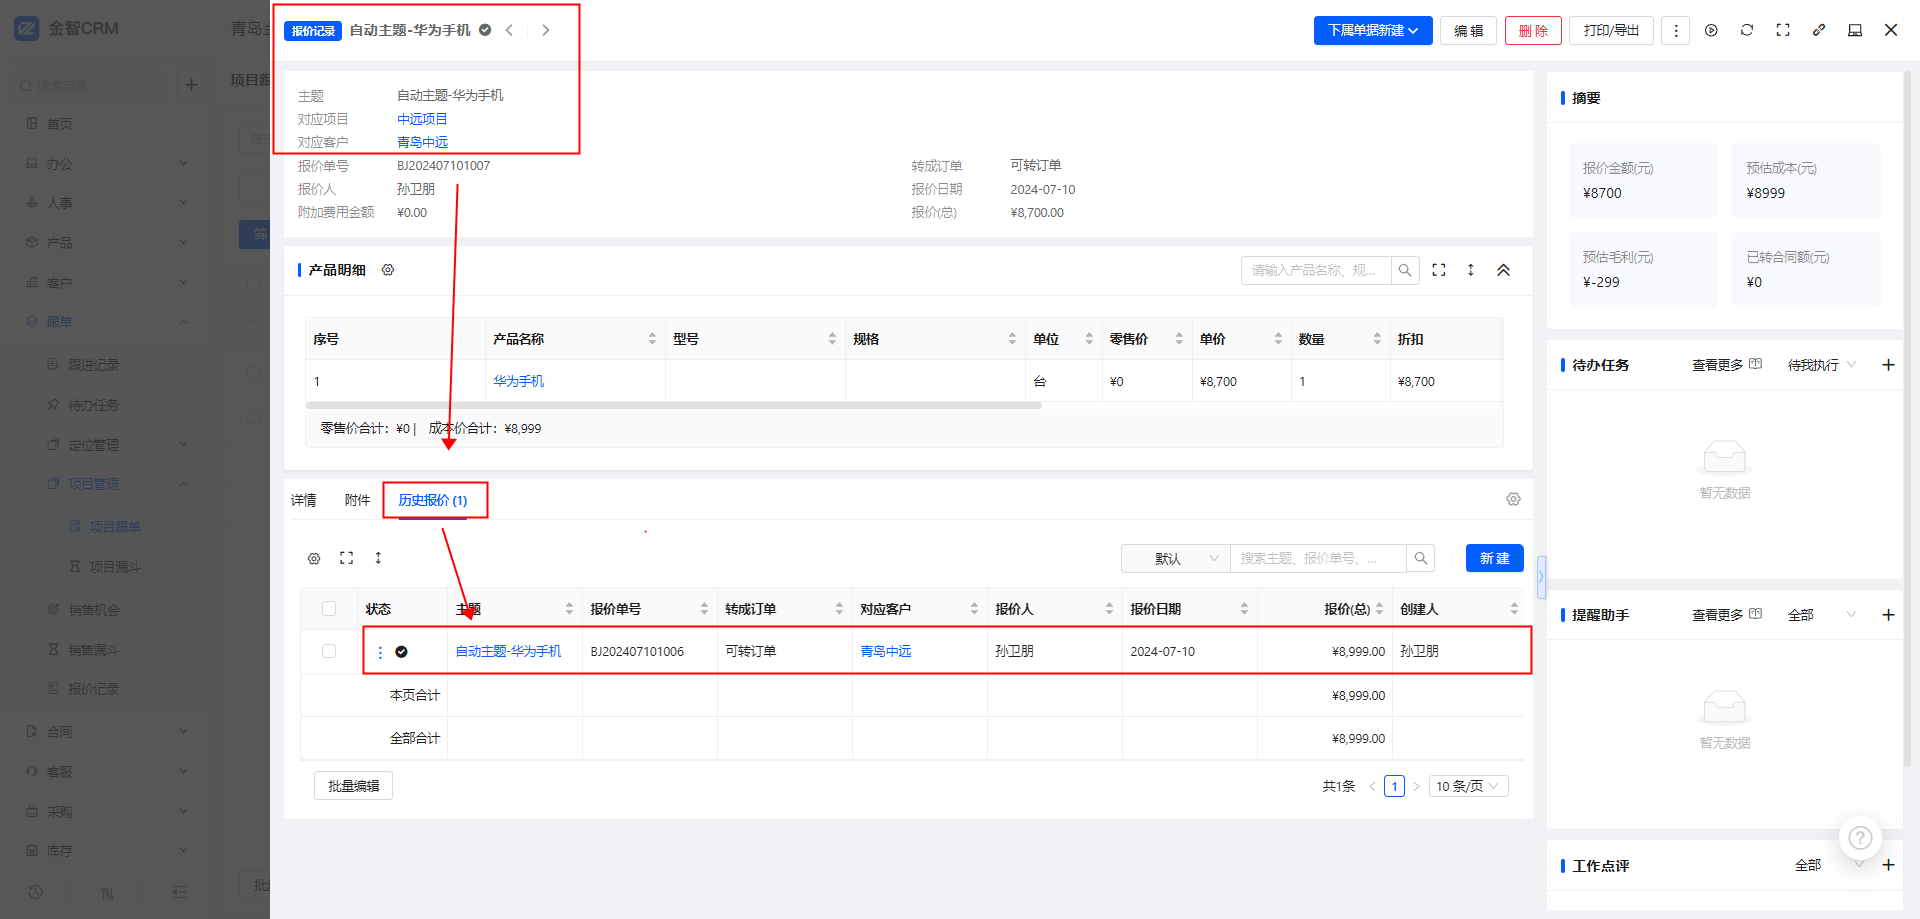Open product detail settings gear icon
This screenshot has height=919, width=1920.
pos(388,270)
